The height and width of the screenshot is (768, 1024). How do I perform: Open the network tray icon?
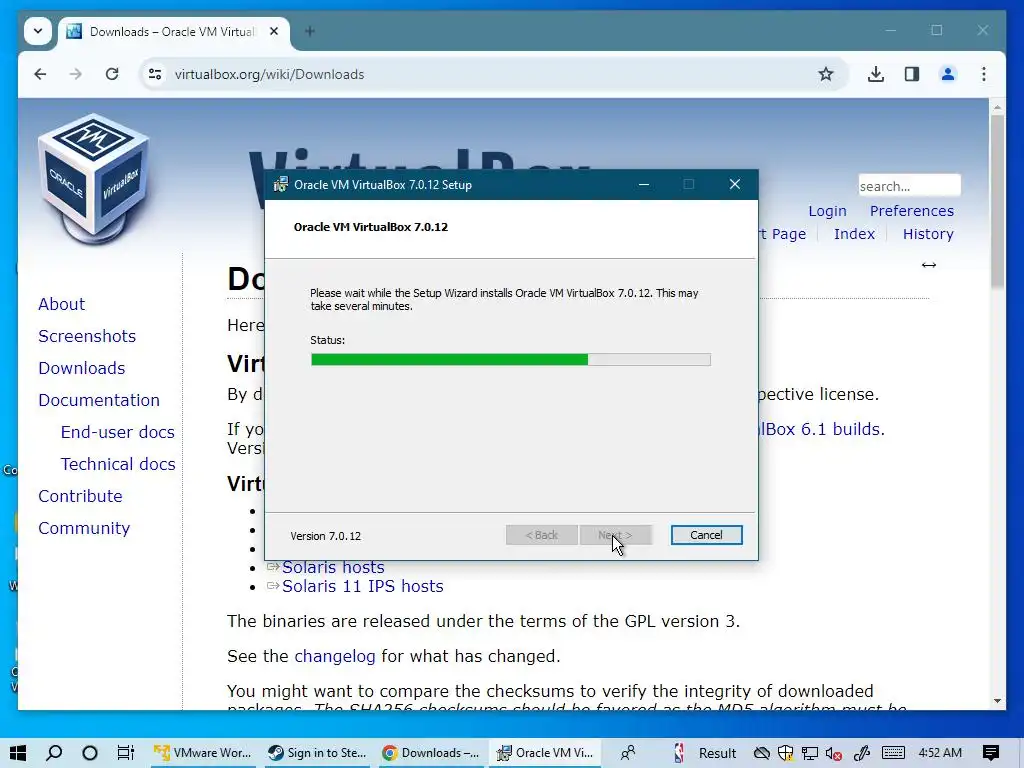(x=809, y=753)
